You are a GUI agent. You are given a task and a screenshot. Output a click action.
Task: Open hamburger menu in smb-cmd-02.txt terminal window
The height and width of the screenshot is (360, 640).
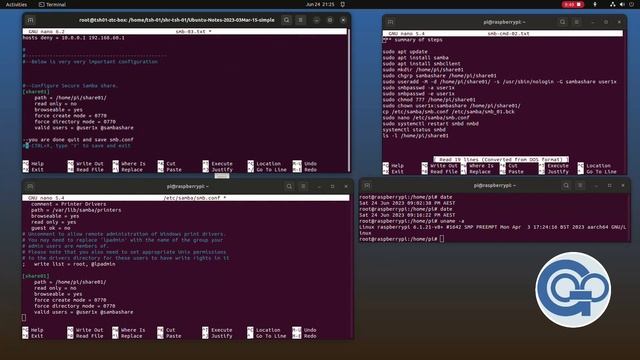tap(576, 22)
